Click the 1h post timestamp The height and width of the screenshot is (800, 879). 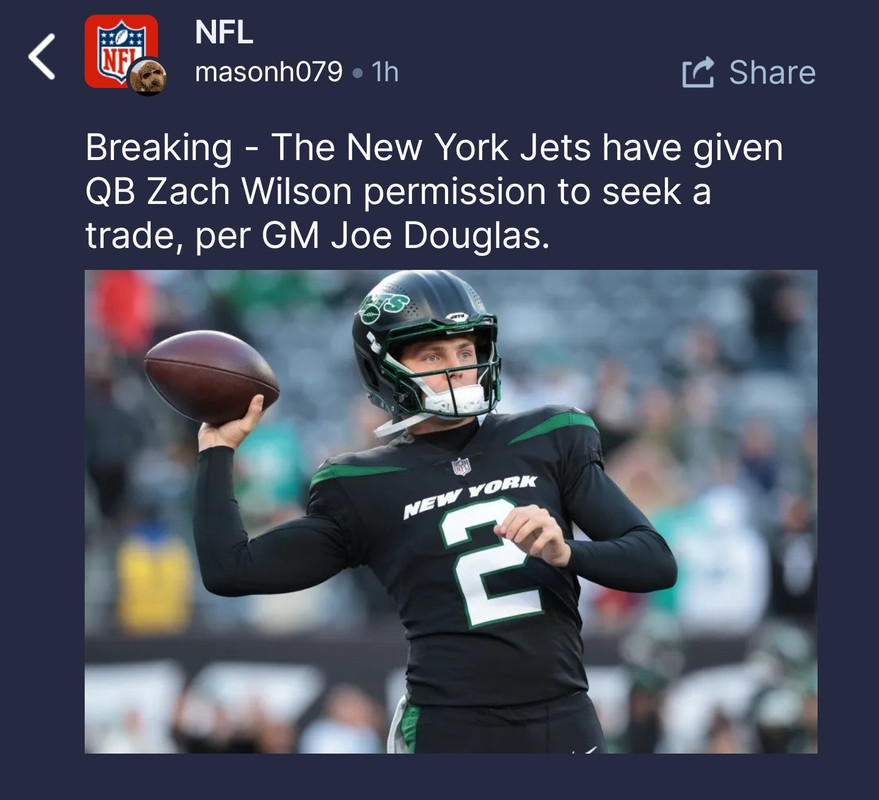[x=385, y=72]
